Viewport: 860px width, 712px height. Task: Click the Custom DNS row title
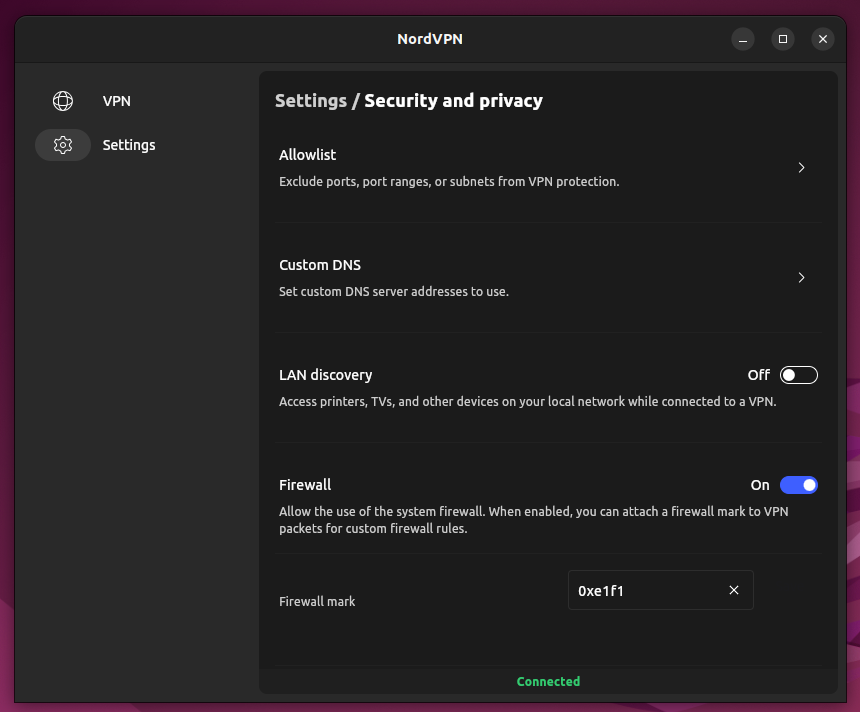[319, 265]
